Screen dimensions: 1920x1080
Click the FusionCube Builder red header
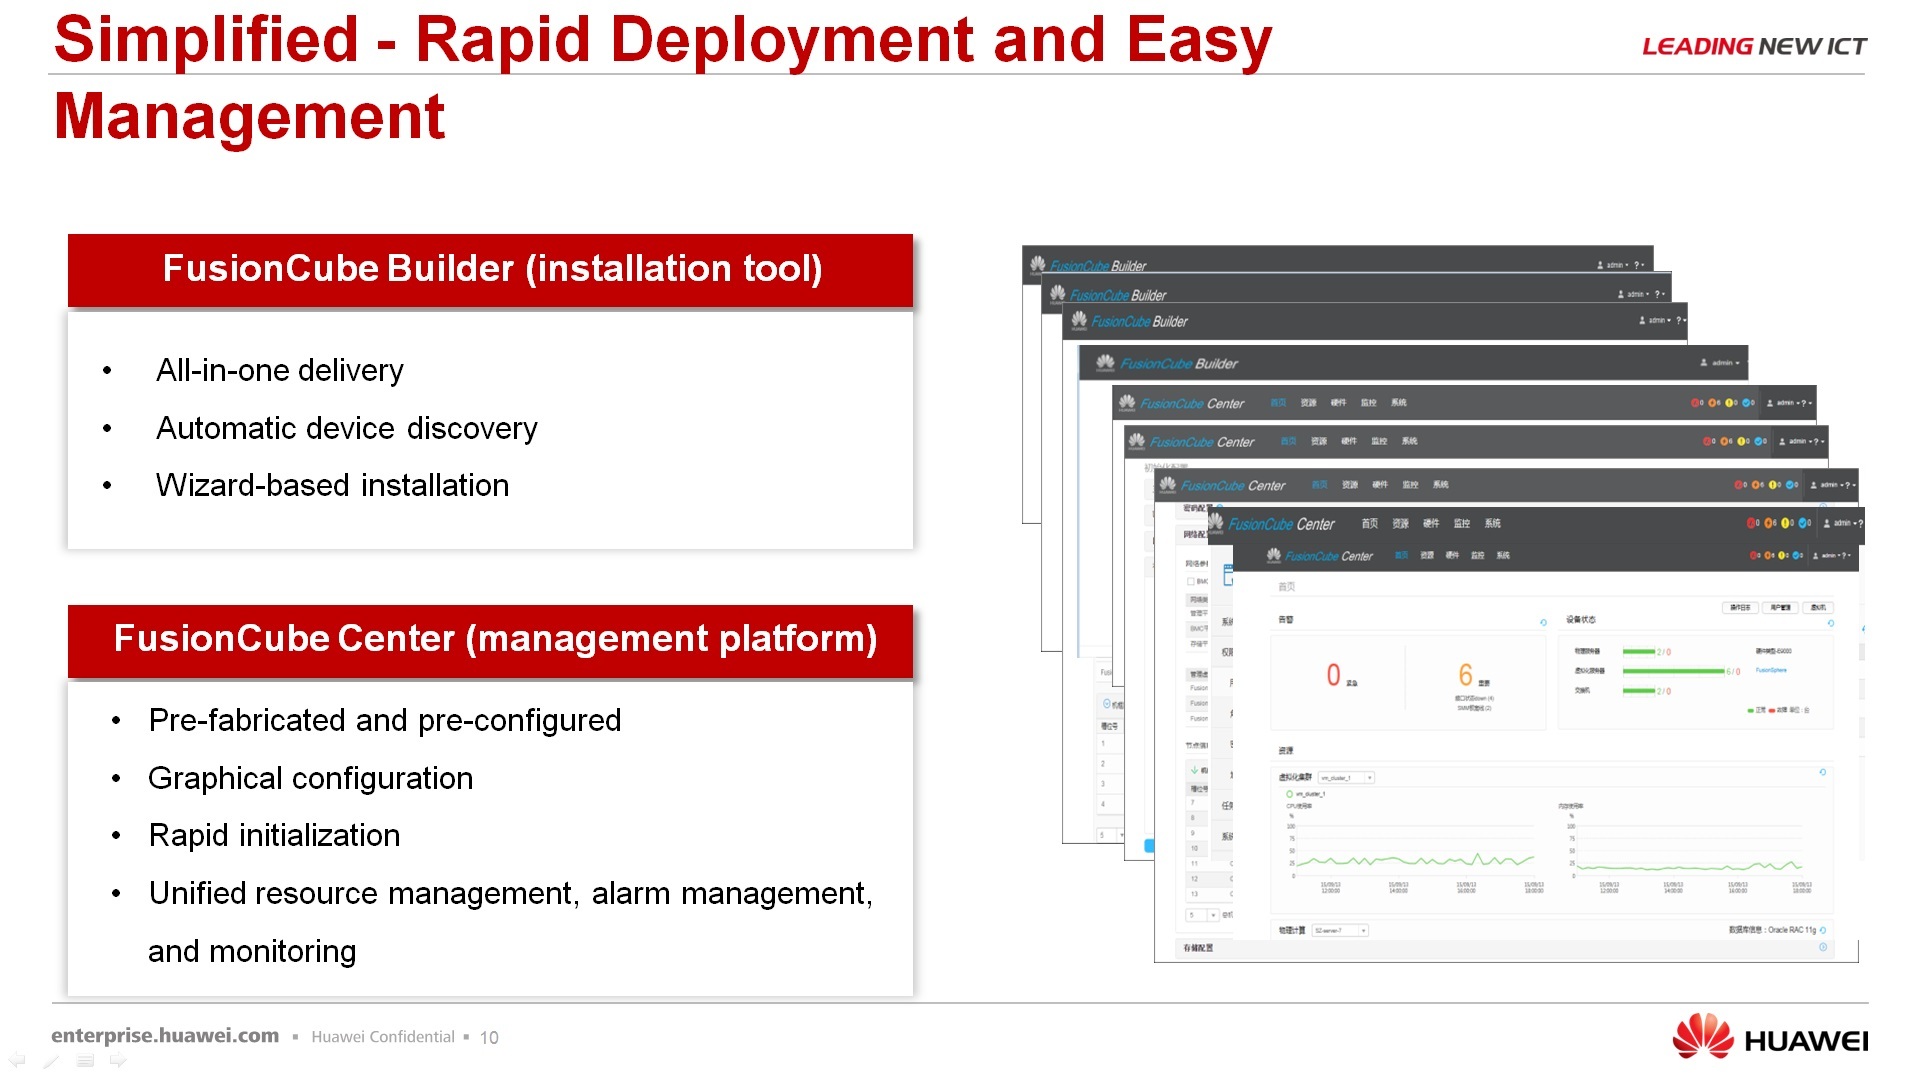[x=490, y=270]
